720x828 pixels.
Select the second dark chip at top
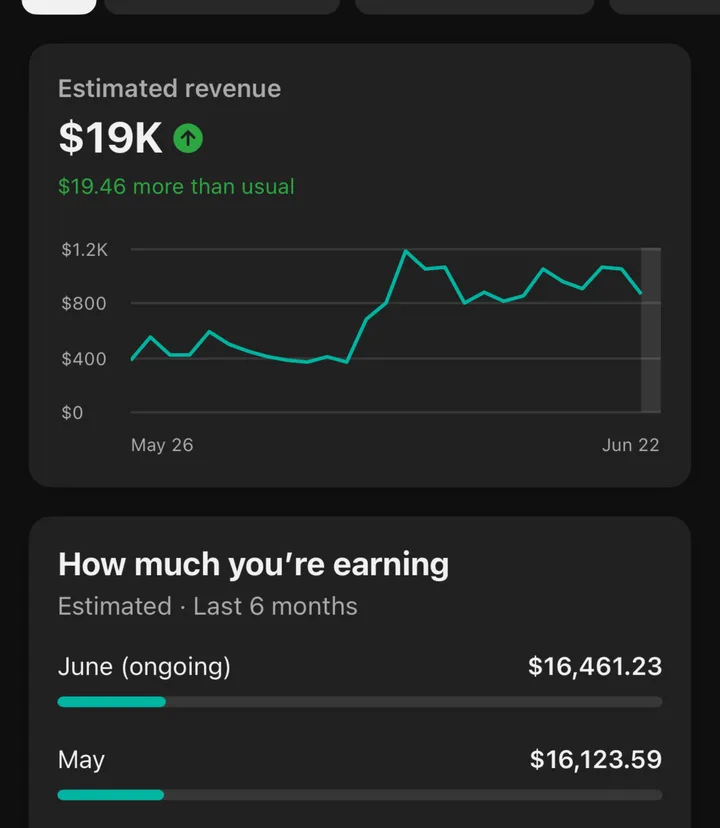coord(222,6)
